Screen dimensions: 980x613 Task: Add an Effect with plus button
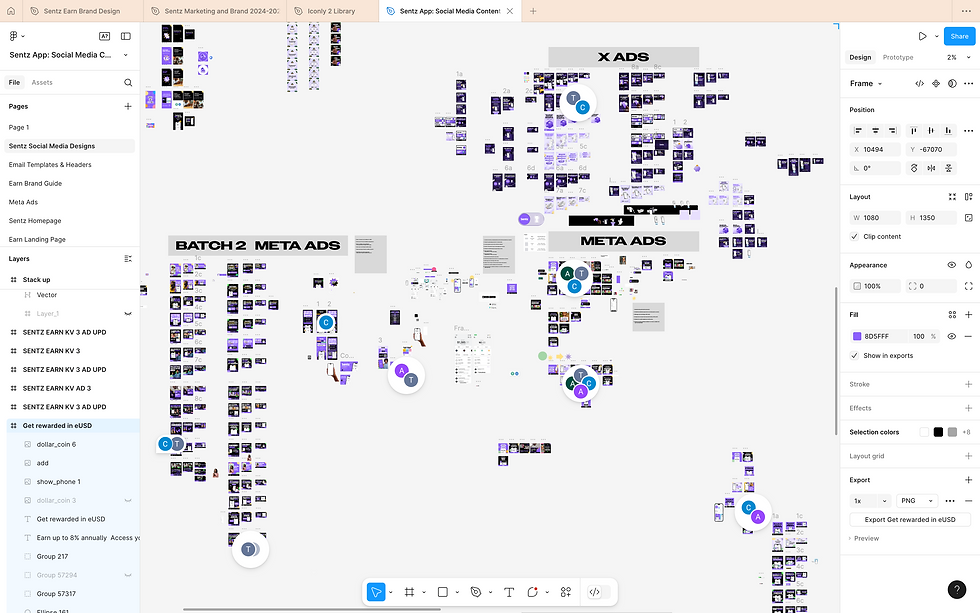[x=968, y=408]
